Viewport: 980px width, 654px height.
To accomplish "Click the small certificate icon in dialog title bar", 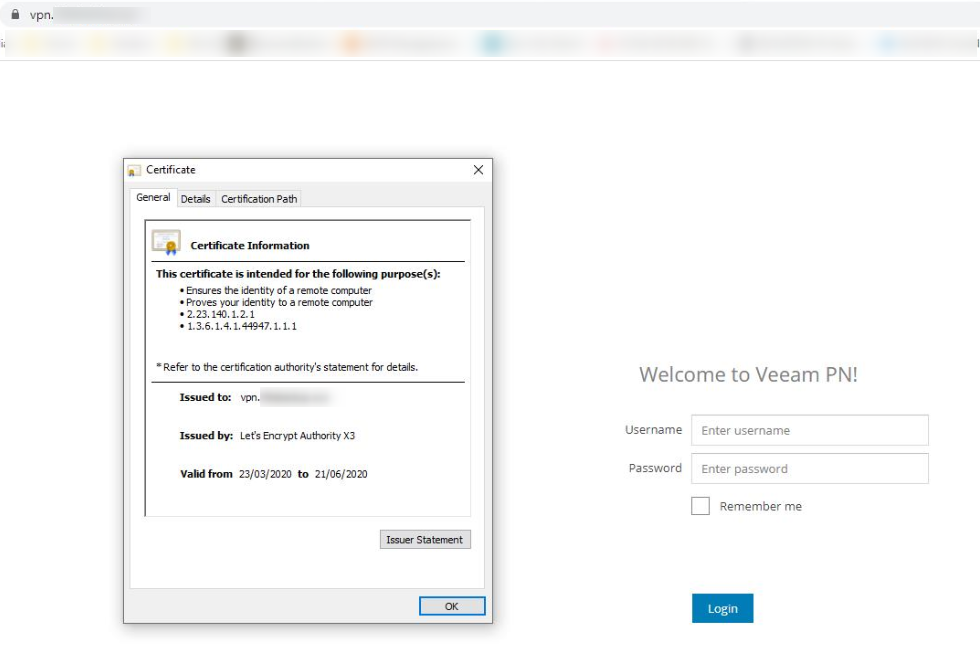I will [134, 170].
